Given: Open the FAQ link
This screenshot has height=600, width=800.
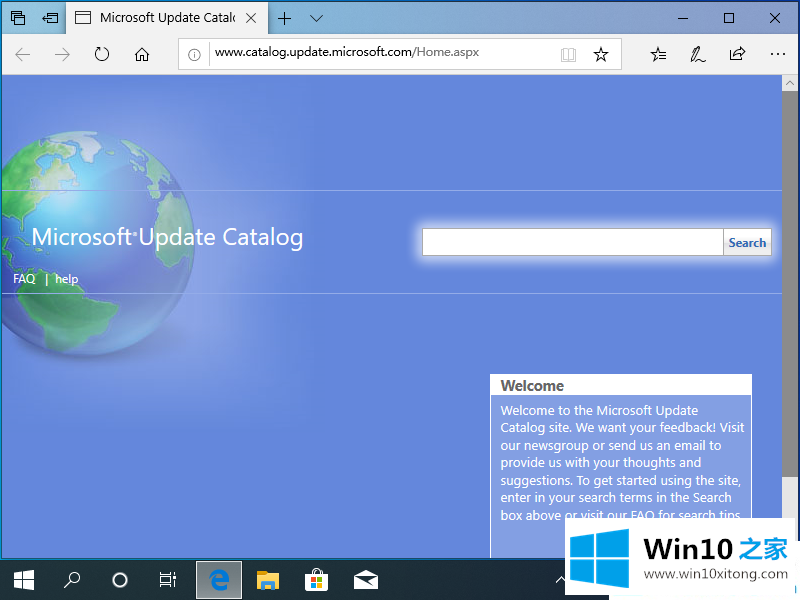Looking at the screenshot, I should click(x=24, y=279).
